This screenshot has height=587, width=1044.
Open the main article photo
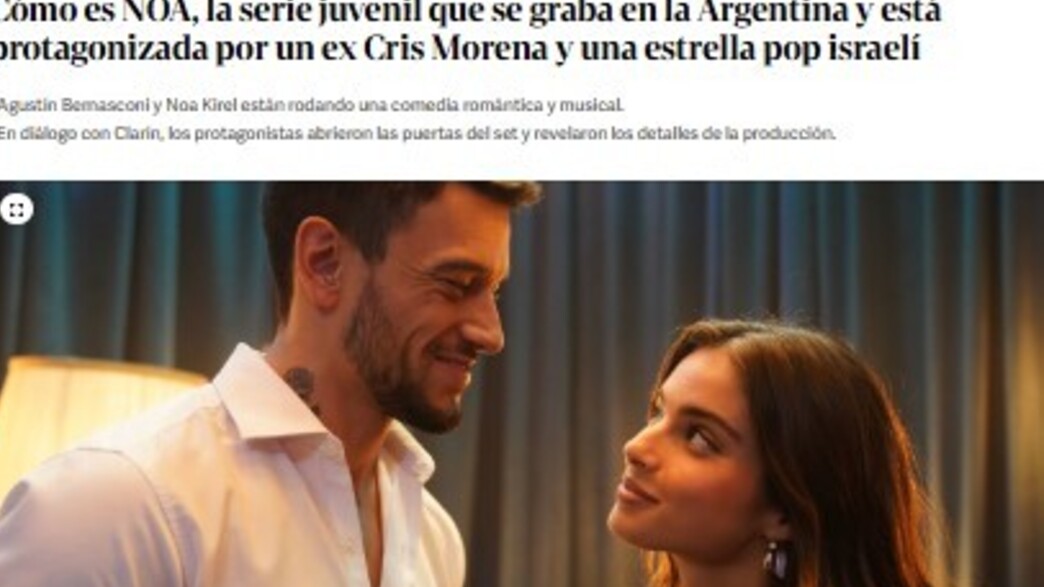[522, 384]
